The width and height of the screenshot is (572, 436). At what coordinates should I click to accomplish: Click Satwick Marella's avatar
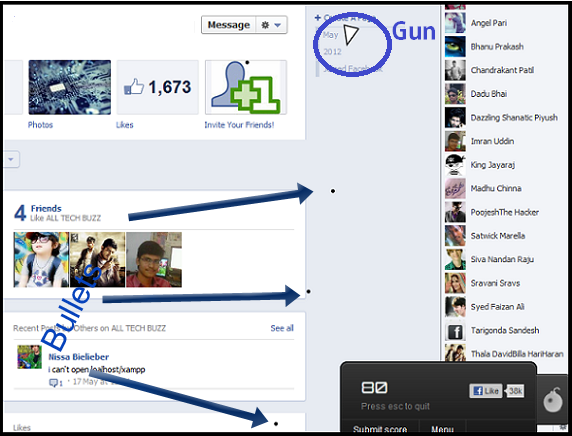[455, 236]
